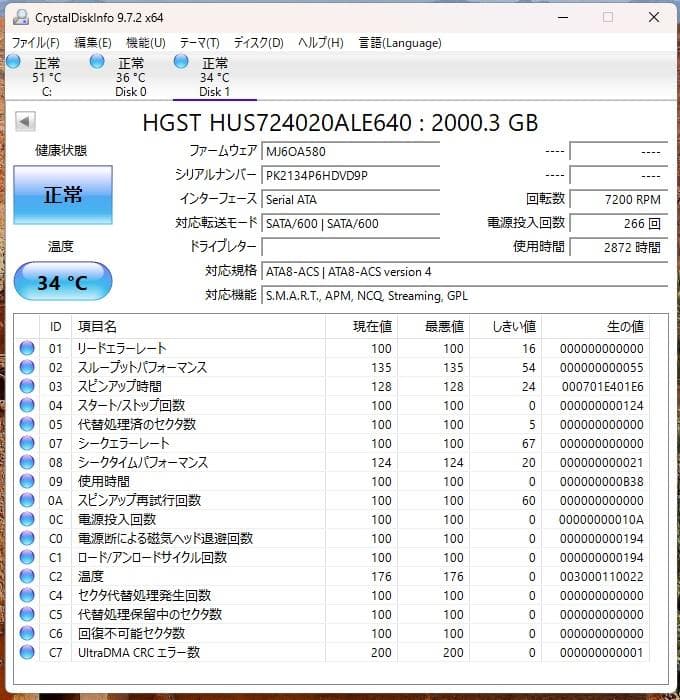Click the status orb for C2 温度
This screenshot has width=680, height=700.
27,576
